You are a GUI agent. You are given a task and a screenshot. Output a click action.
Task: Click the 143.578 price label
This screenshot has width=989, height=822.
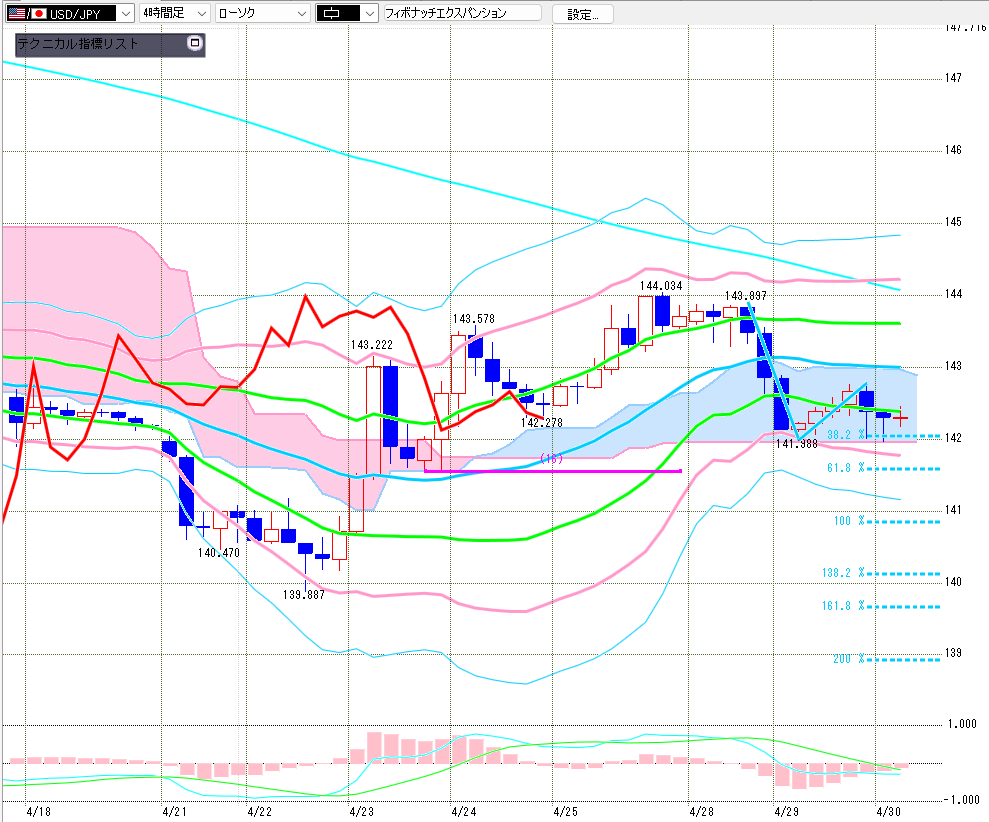474,319
